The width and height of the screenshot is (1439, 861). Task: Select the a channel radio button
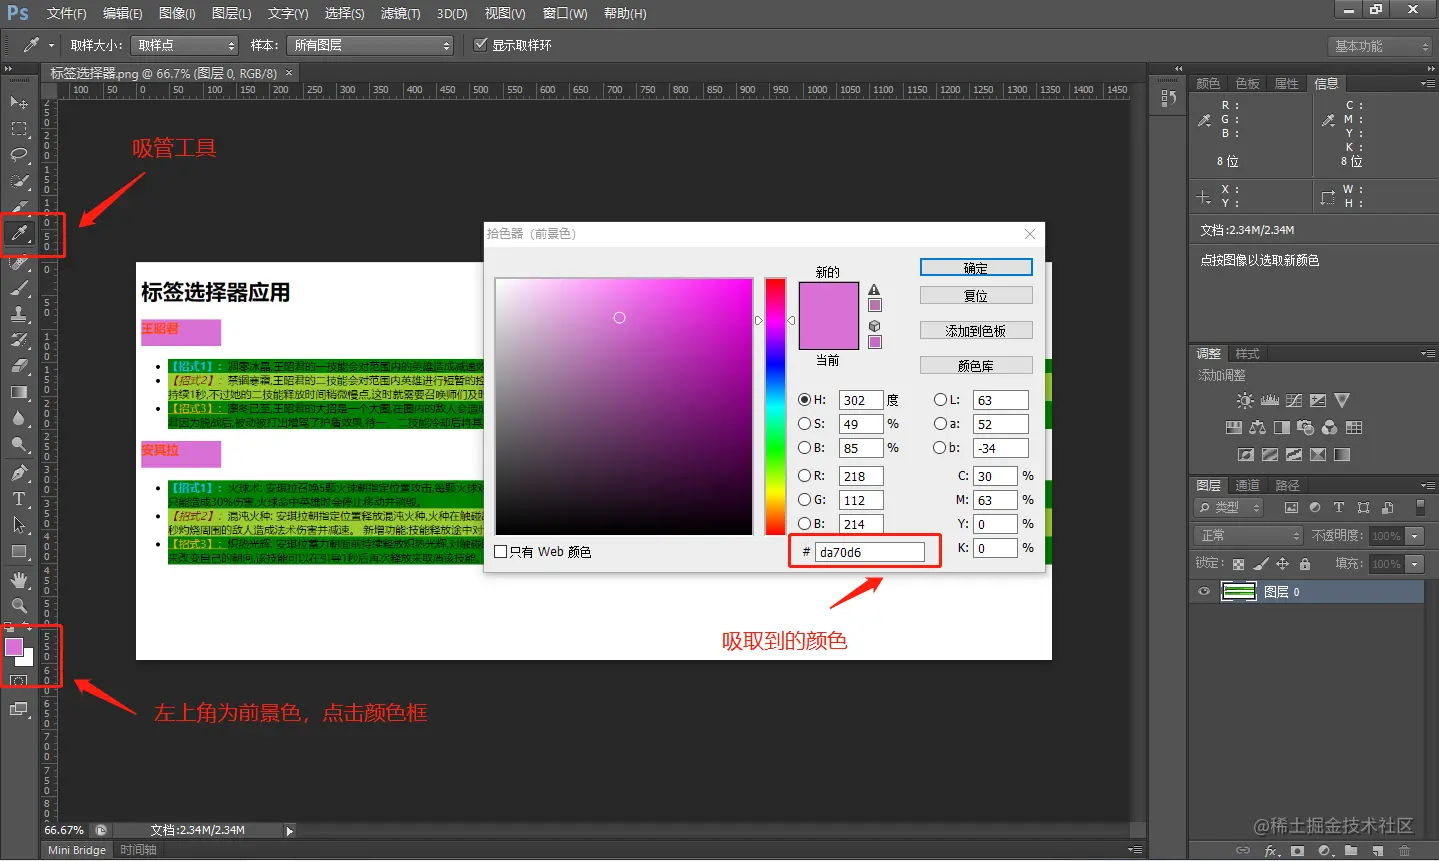tap(940, 423)
